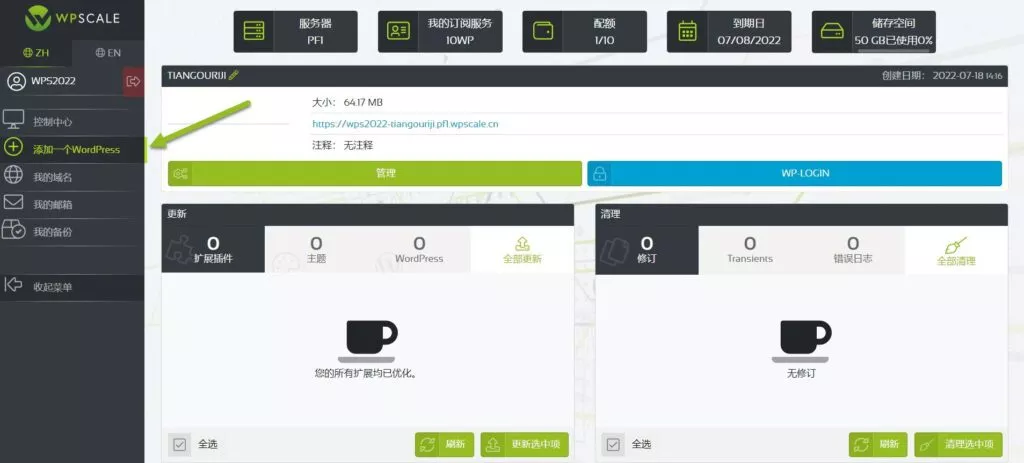1024x463 pixels.
Task: Select the 错误日志 tab
Action: point(853,249)
